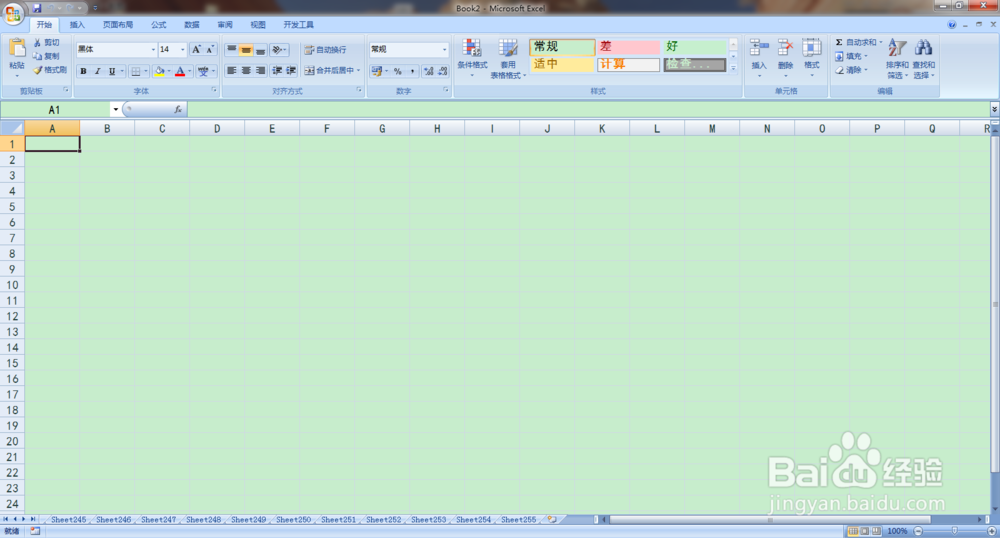Toggle top vertical alignment

[232, 49]
